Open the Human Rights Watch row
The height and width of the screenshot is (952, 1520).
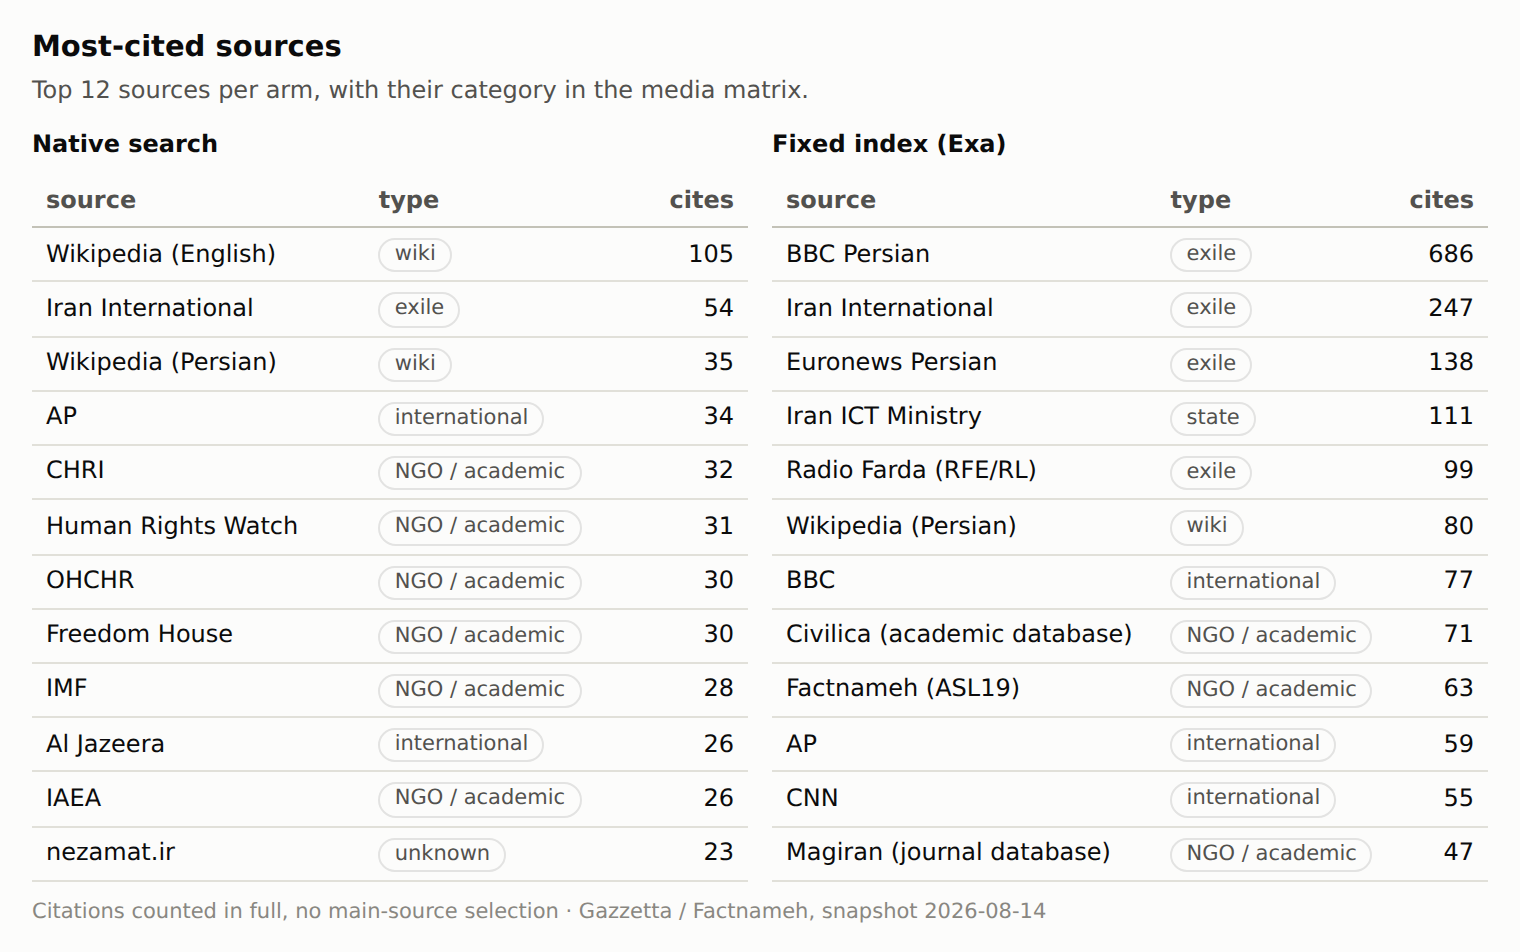click(390, 526)
